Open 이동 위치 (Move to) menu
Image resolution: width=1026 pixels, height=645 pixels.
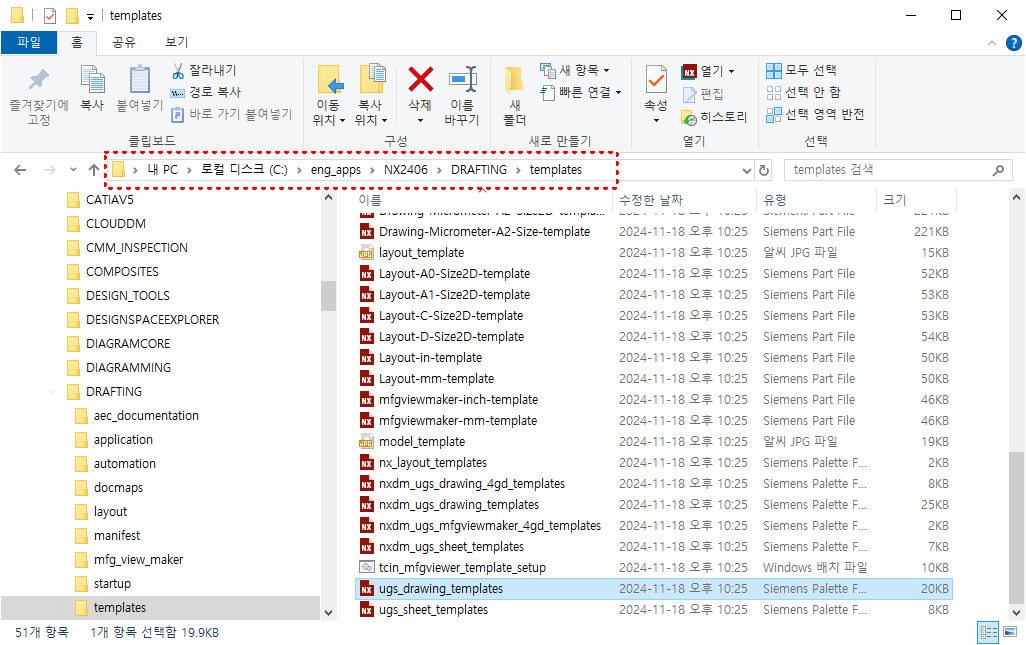click(x=328, y=96)
